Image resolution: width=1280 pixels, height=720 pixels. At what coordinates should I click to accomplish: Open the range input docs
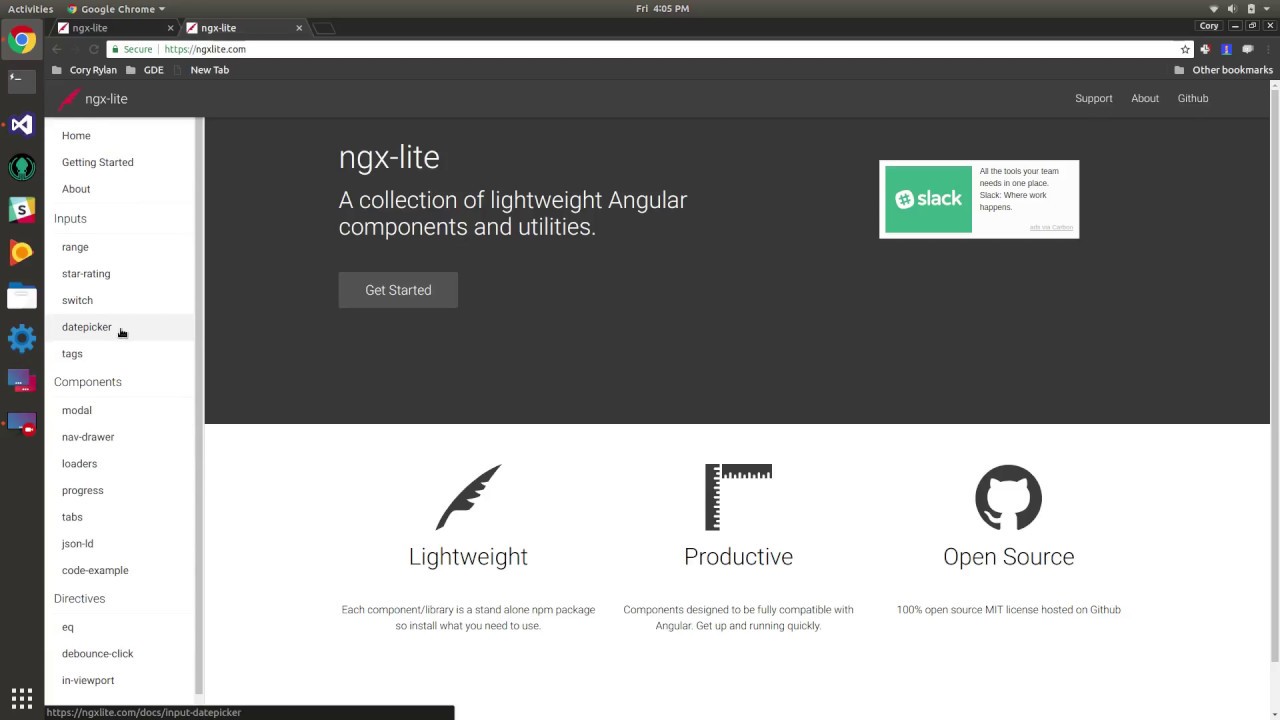coord(75,247)
